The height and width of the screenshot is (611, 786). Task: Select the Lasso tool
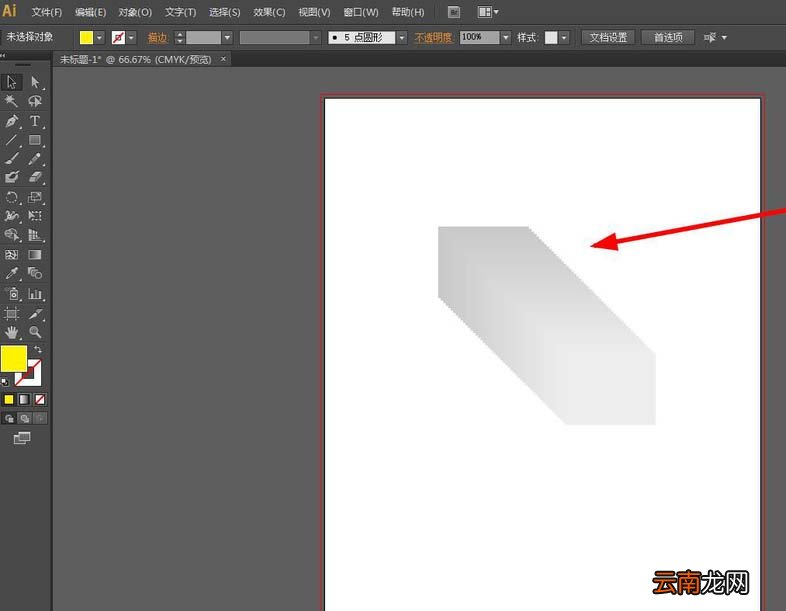35,101
